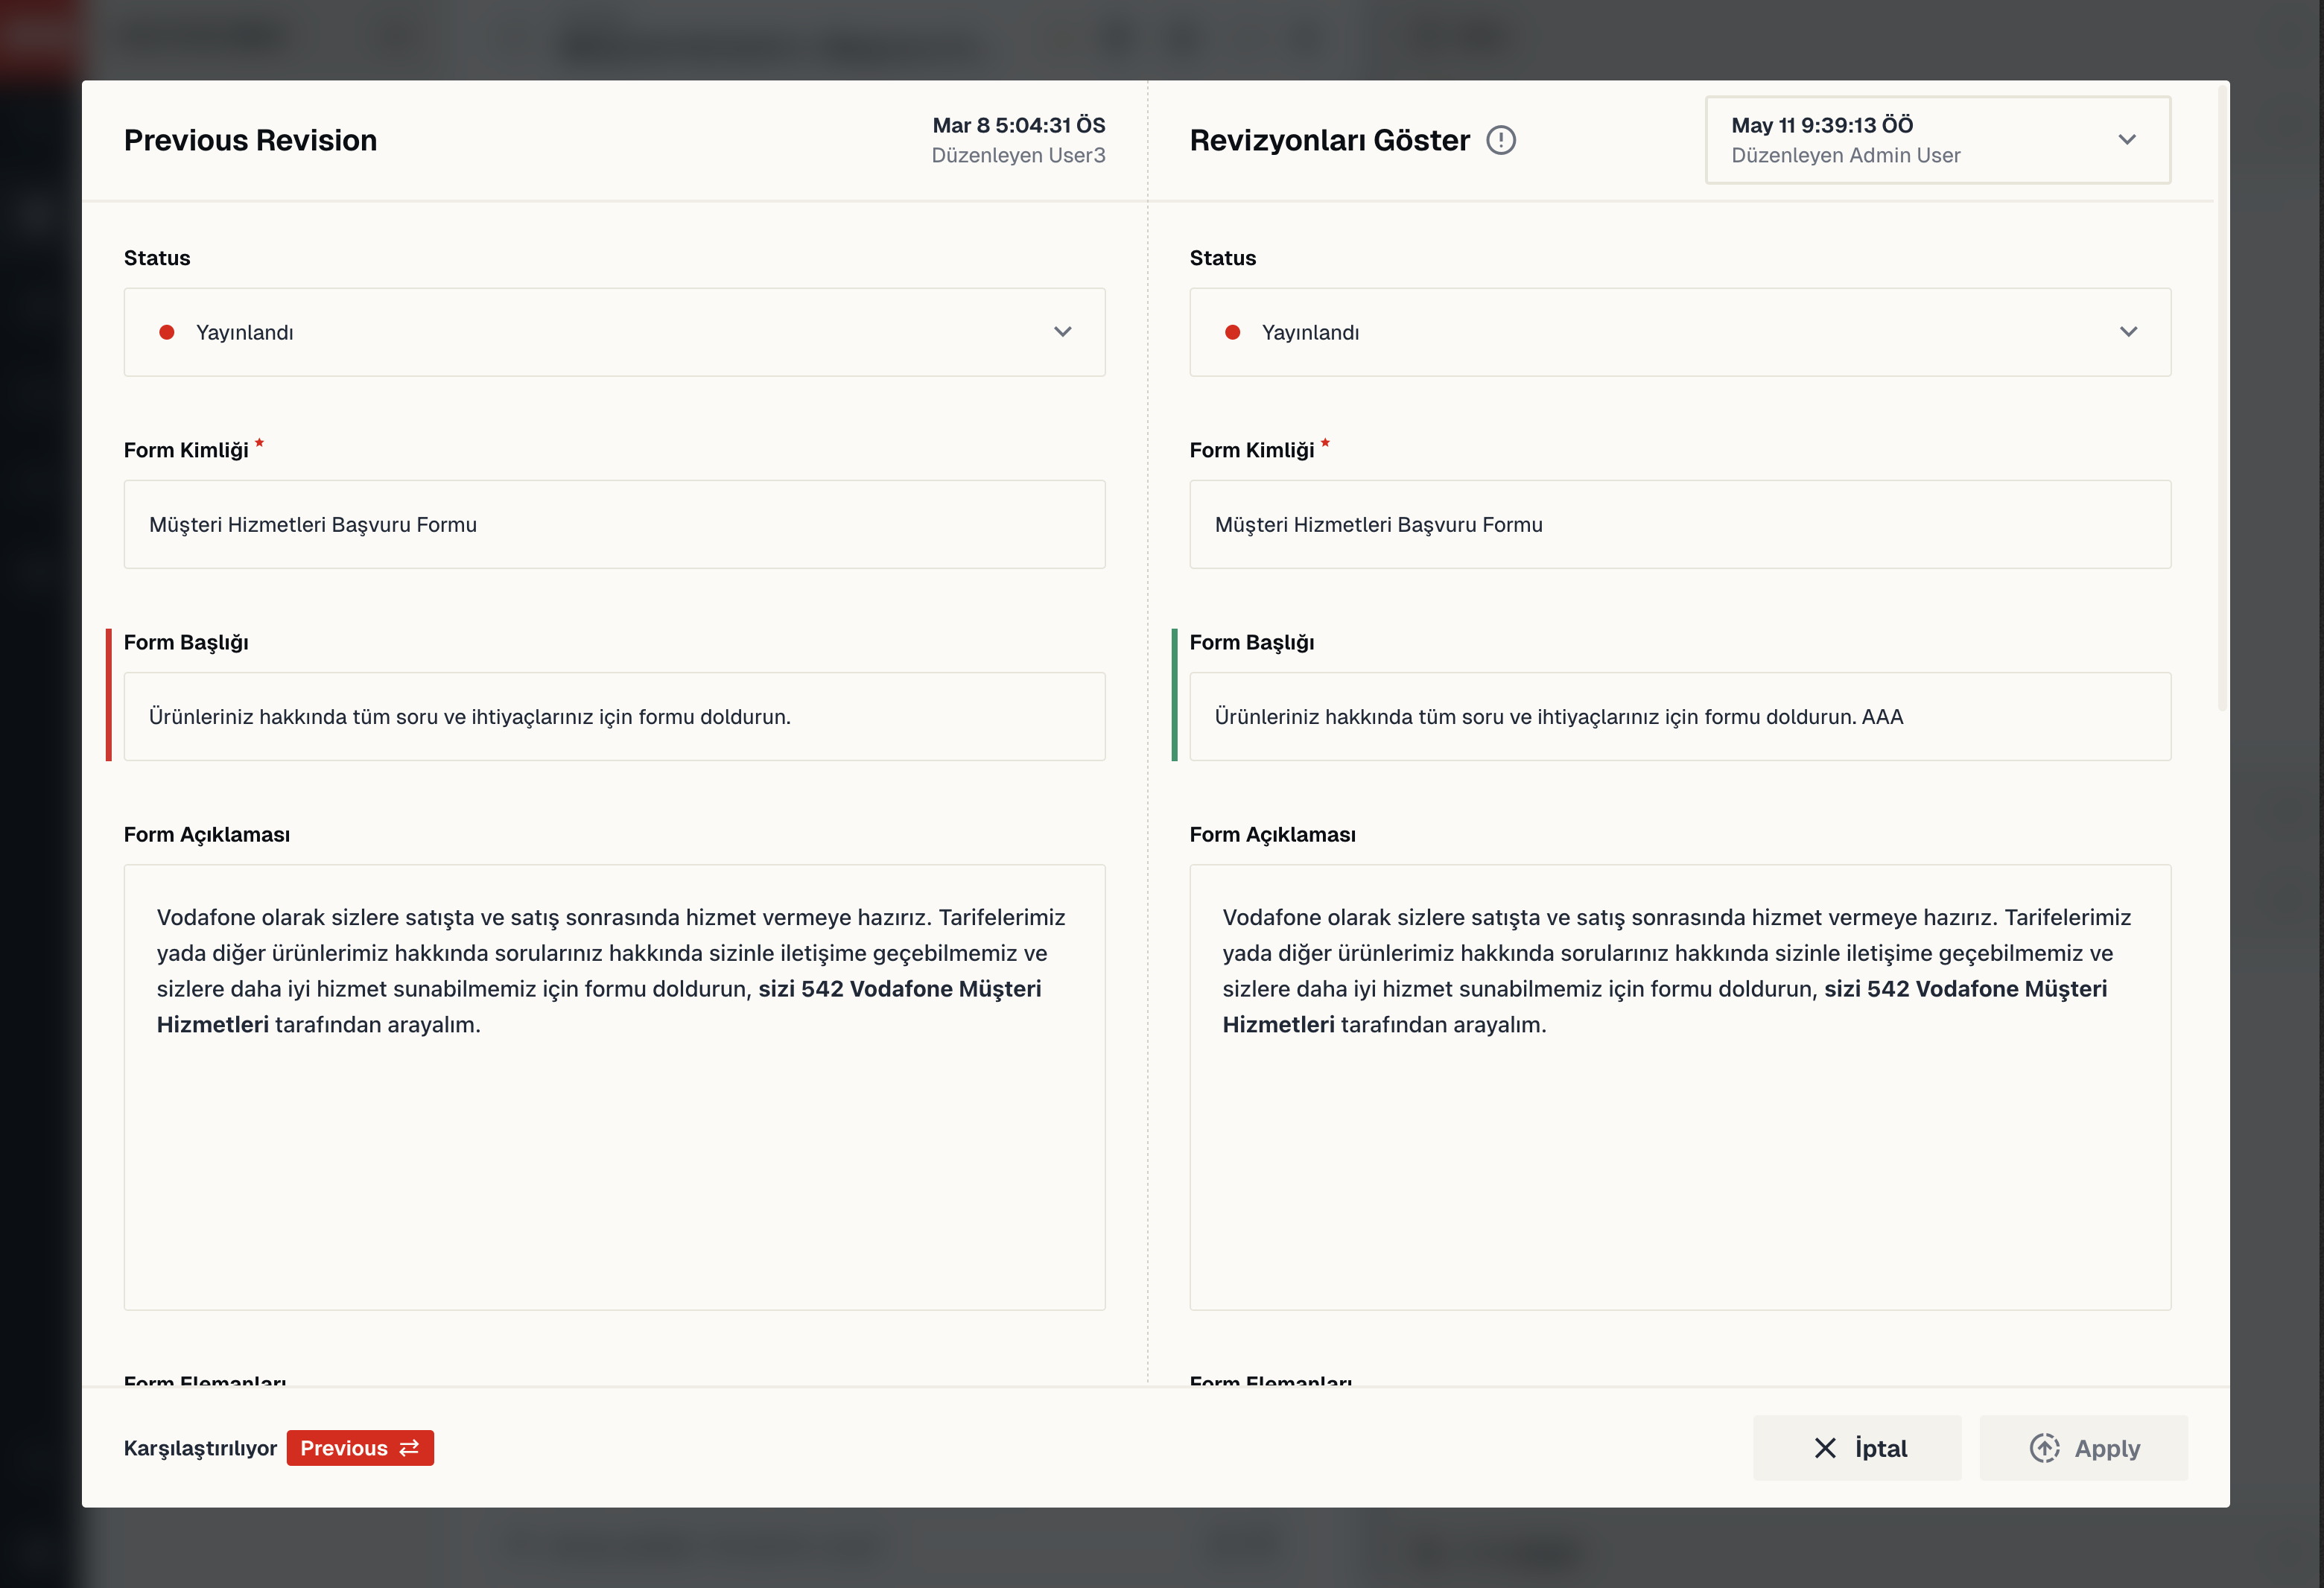Click the Mar 8 5:04:31 ÖS timestamp
This screenshot has height=1588, width=2324.
click(1019, 125)
